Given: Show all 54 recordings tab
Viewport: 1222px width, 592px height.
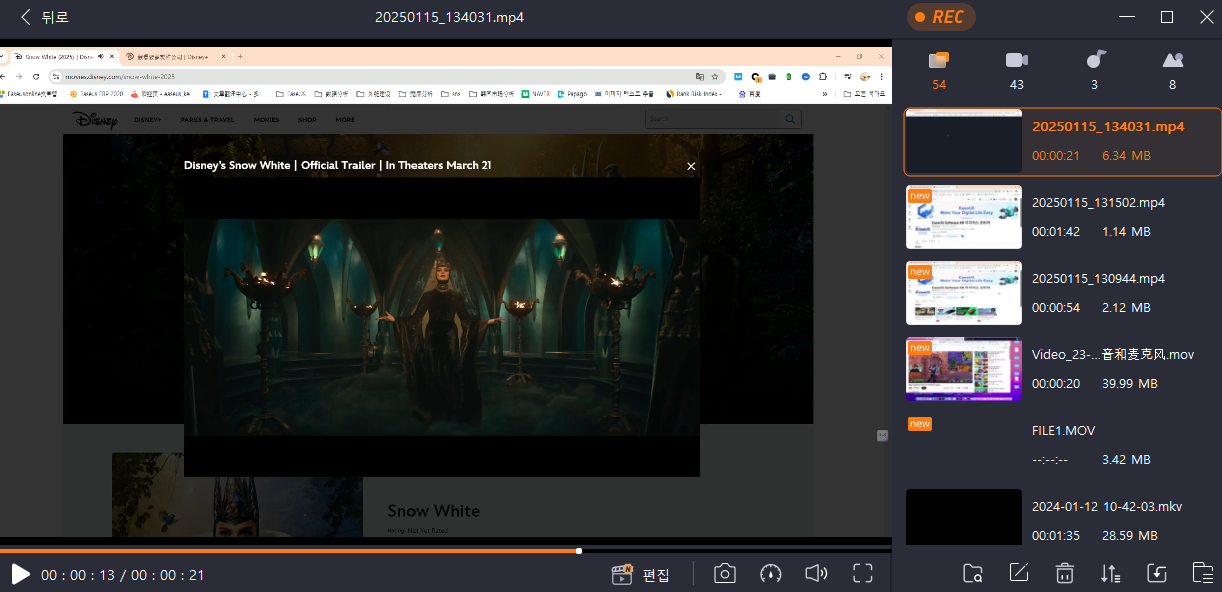Looking at the screenshot, I should (938, 70).
